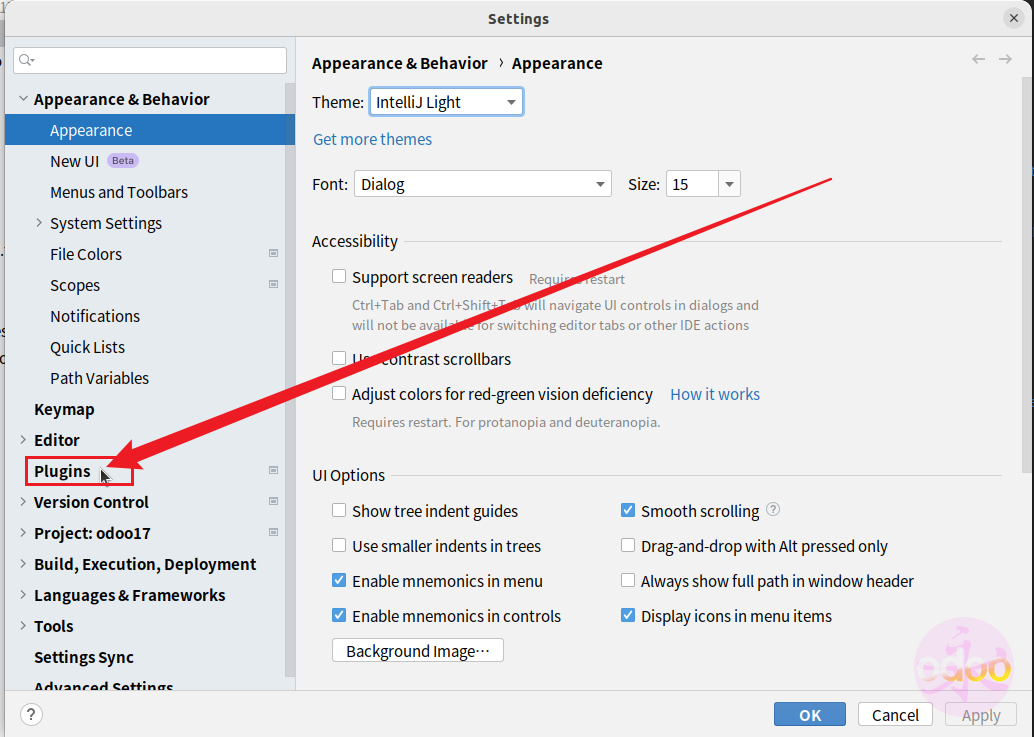Expand Build, Execution, Deployment section
The image size is (1034, 737).
pos(23,564)
